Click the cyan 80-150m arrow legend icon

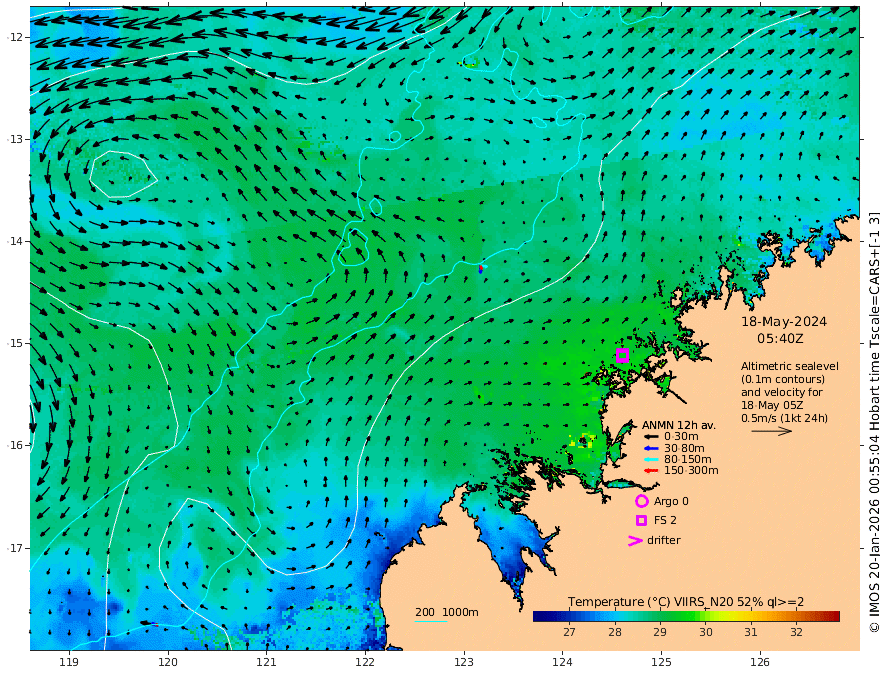pyautogui.click(x=650, y=459)
